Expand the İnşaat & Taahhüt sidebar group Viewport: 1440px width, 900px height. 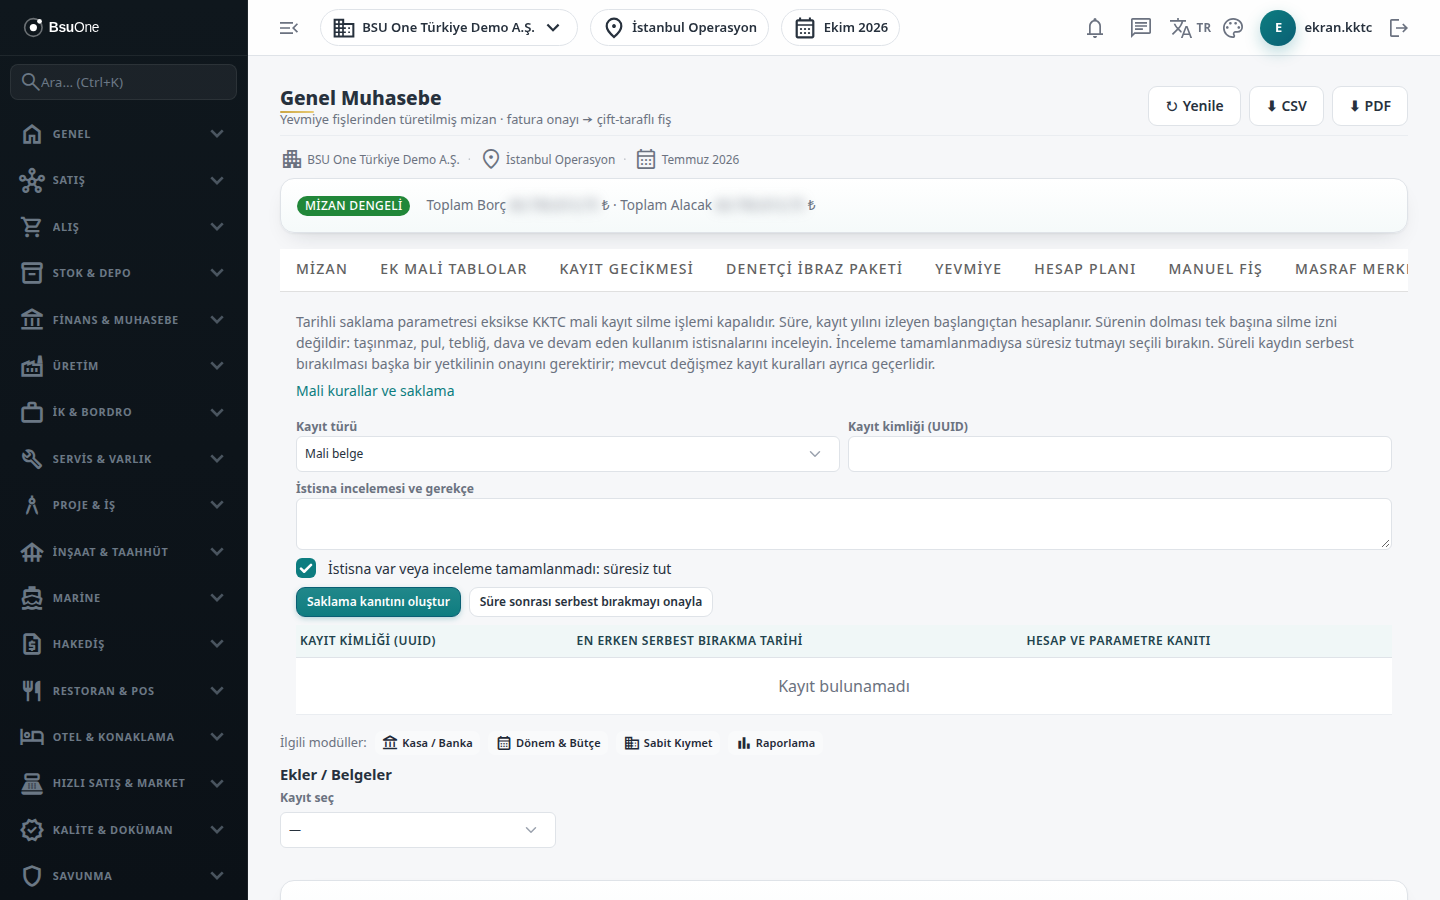click(x=124, y=552)
